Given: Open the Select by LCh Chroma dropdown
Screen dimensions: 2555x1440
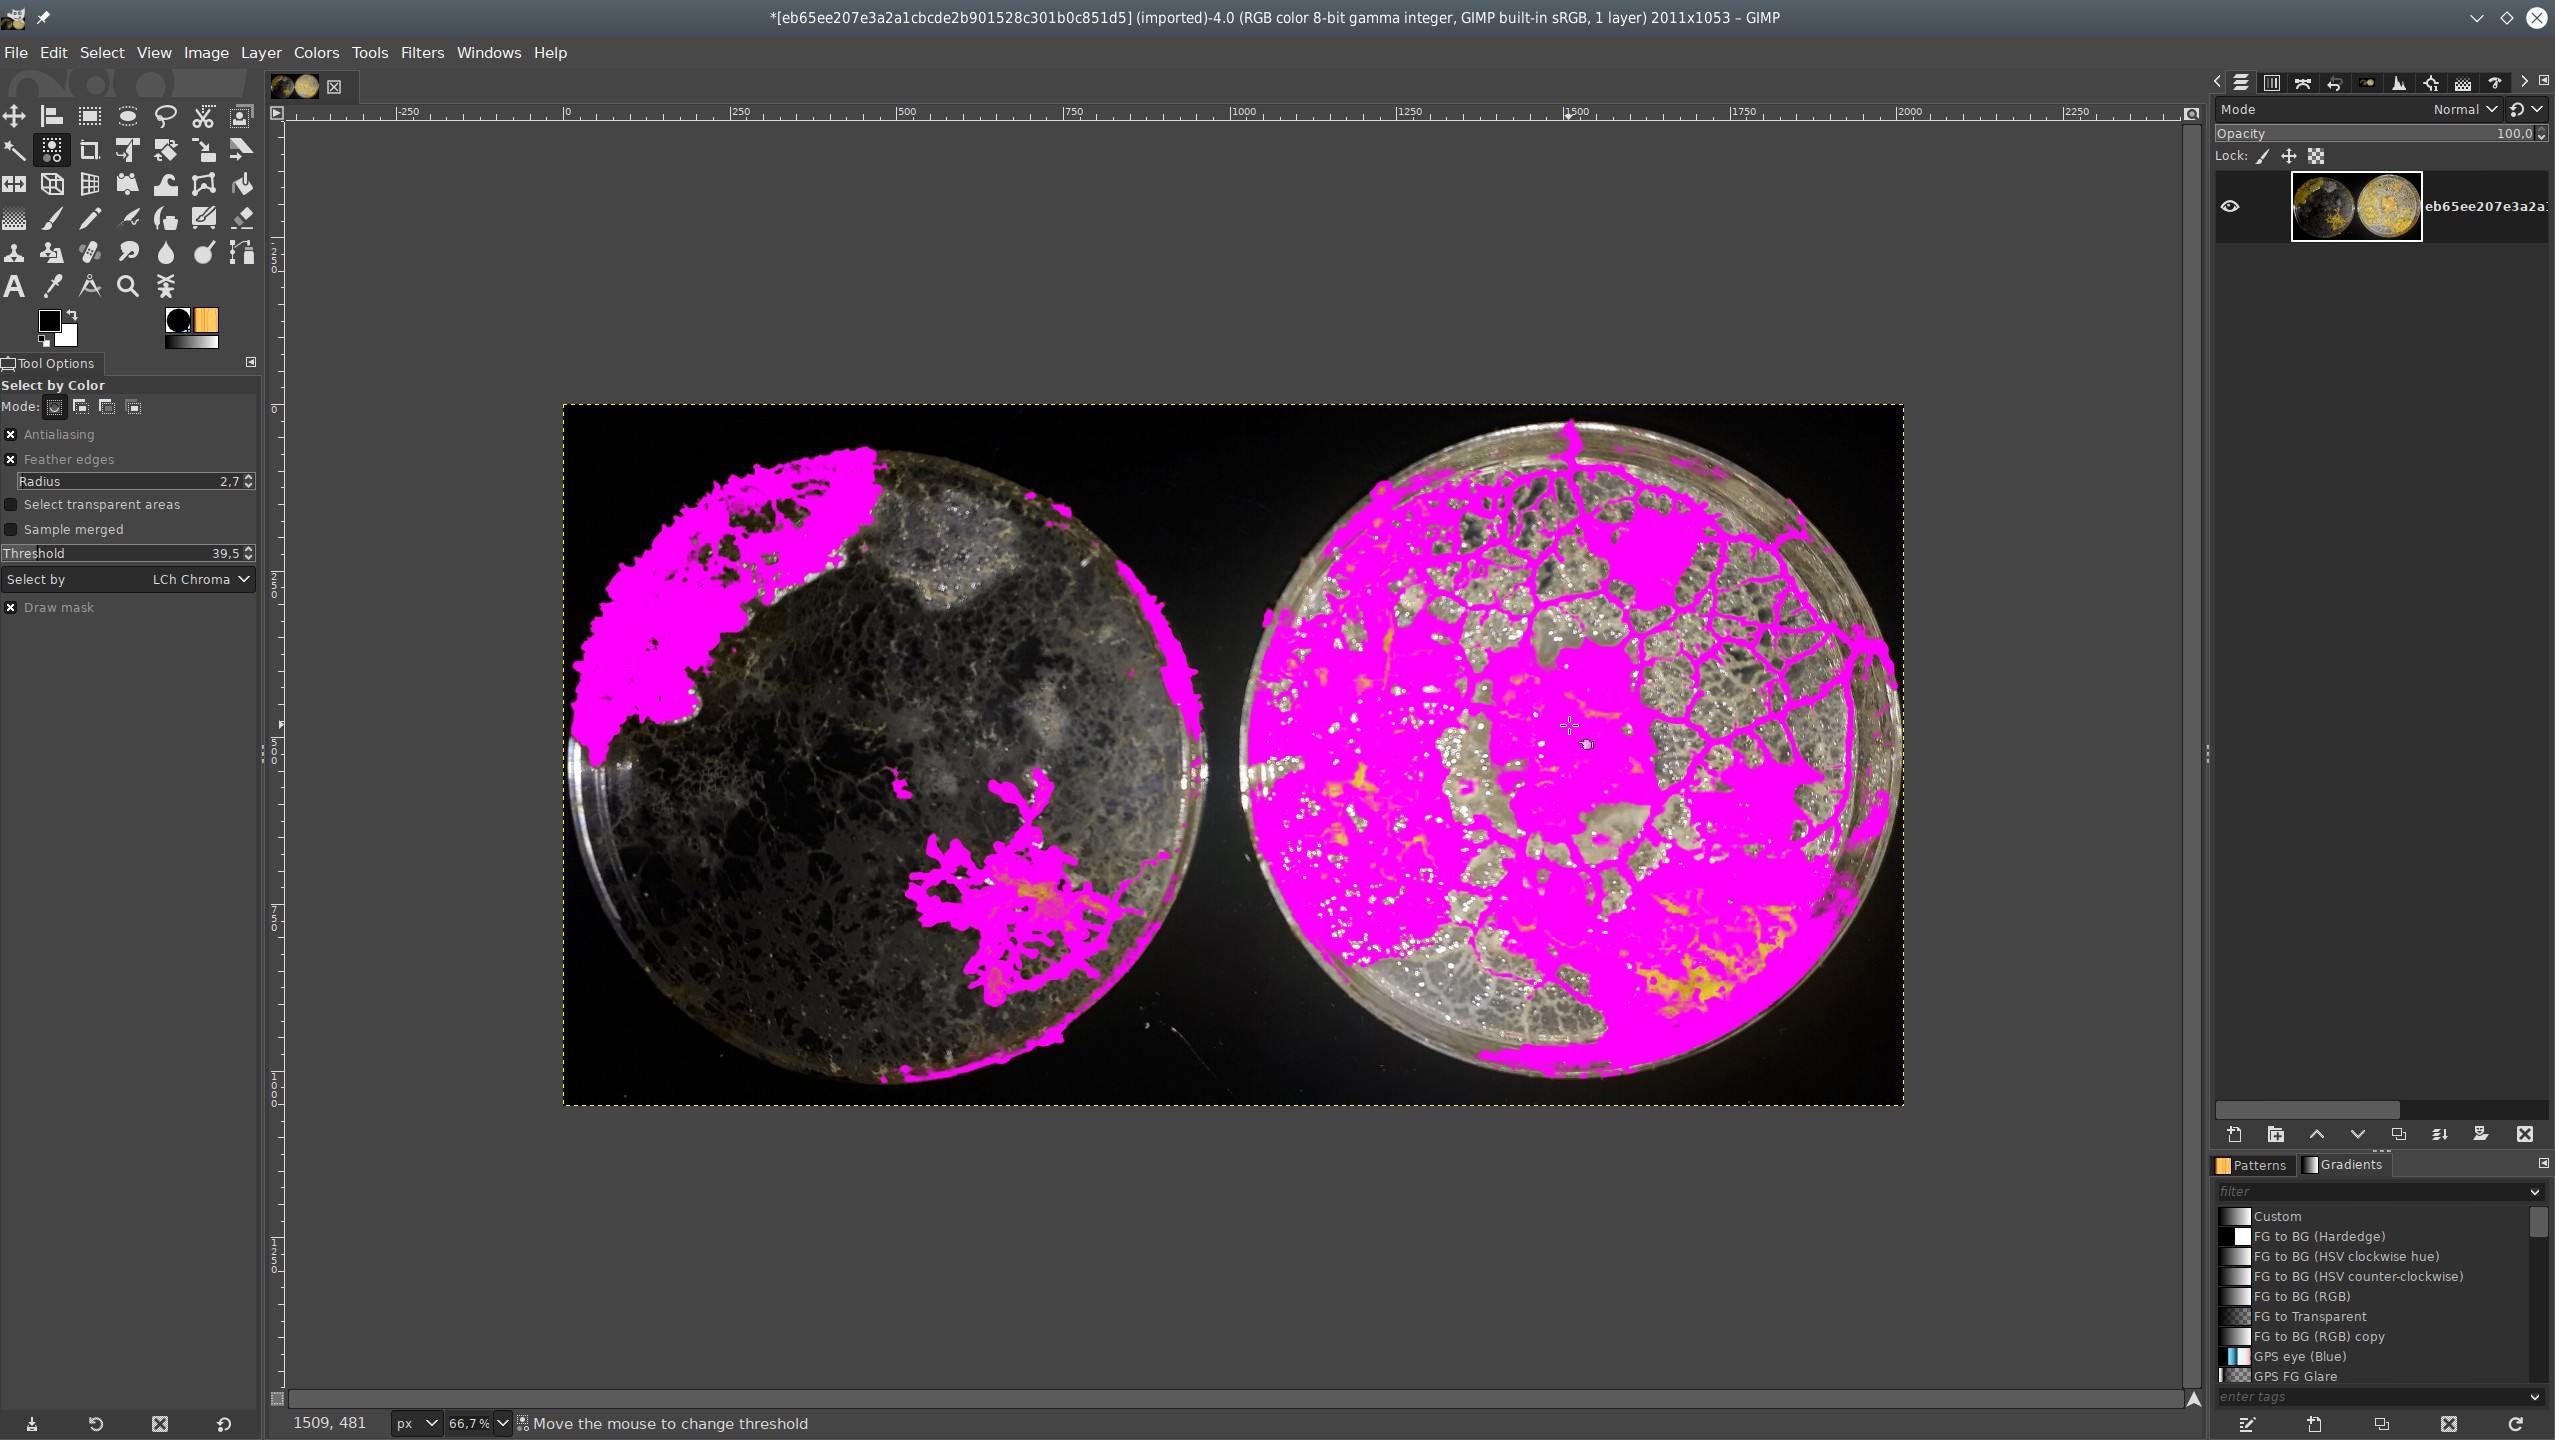Looking at the screenshot, I should coord(128,580).
